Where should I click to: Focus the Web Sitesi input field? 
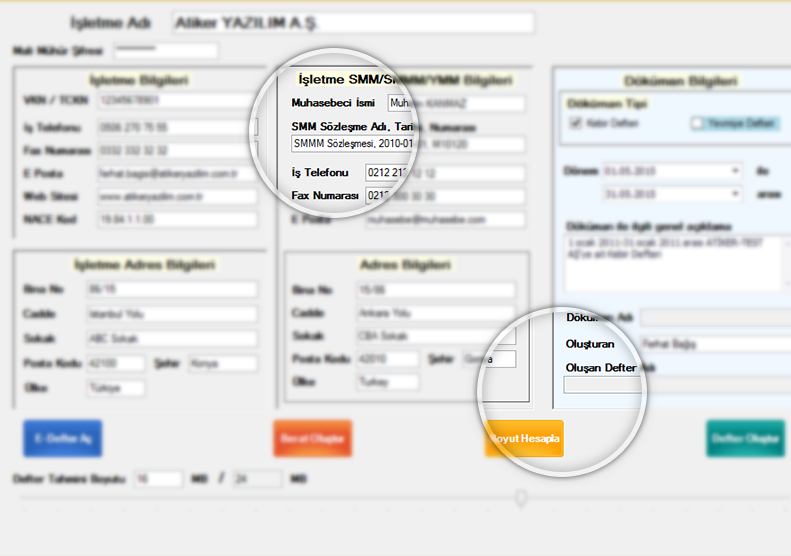178,196
